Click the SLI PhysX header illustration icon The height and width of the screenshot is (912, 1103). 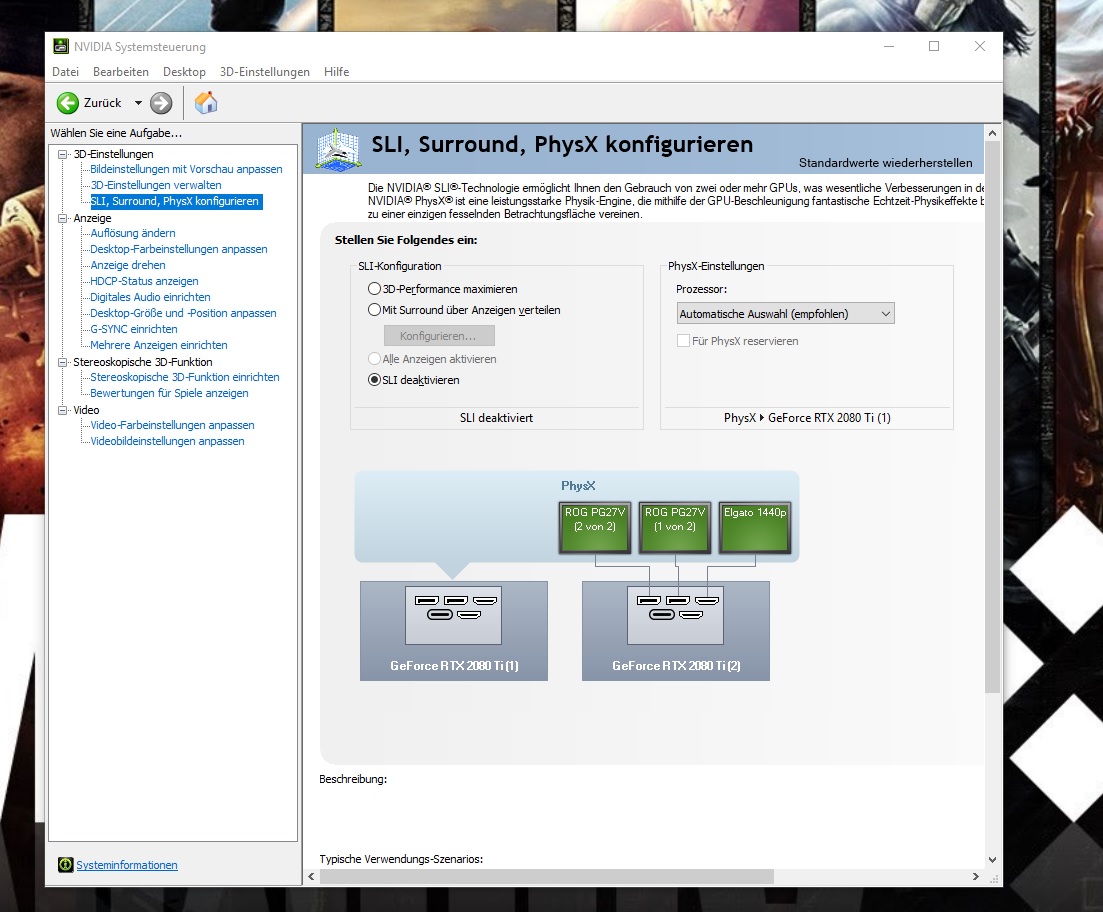coord(338,148)
